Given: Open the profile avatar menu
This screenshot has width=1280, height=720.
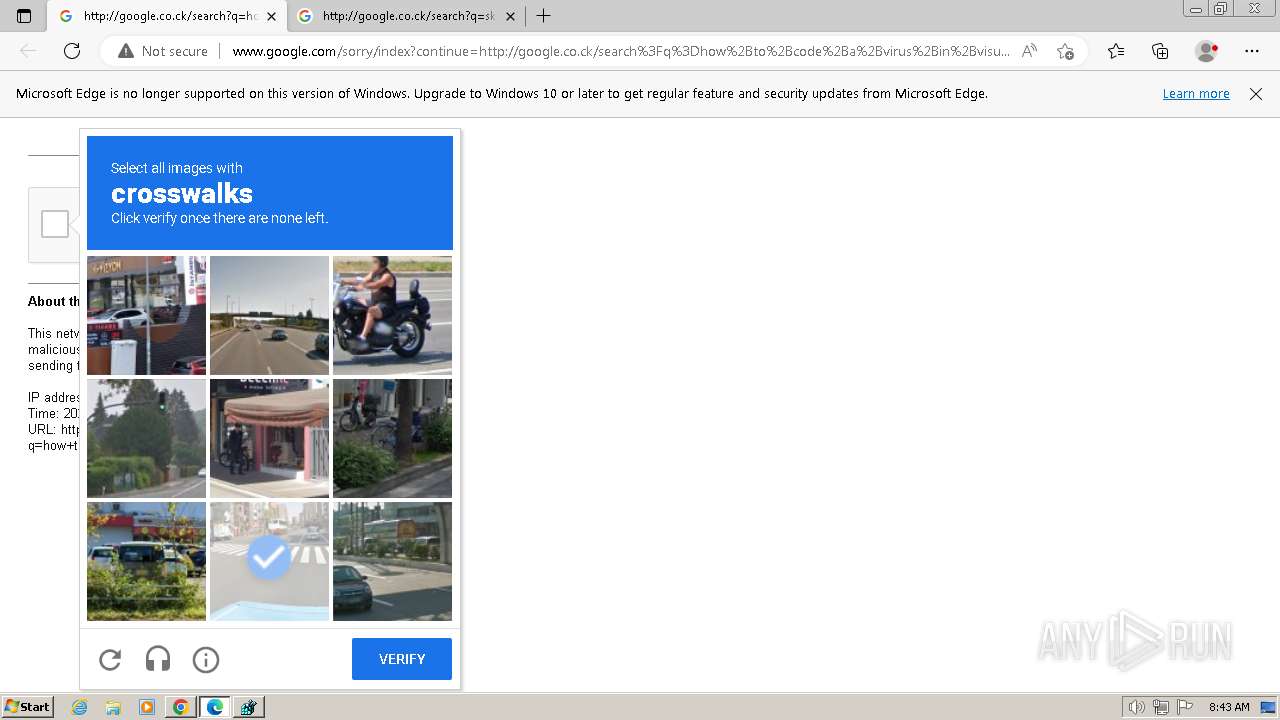Looking at the screenshot, I should 1206,51.
